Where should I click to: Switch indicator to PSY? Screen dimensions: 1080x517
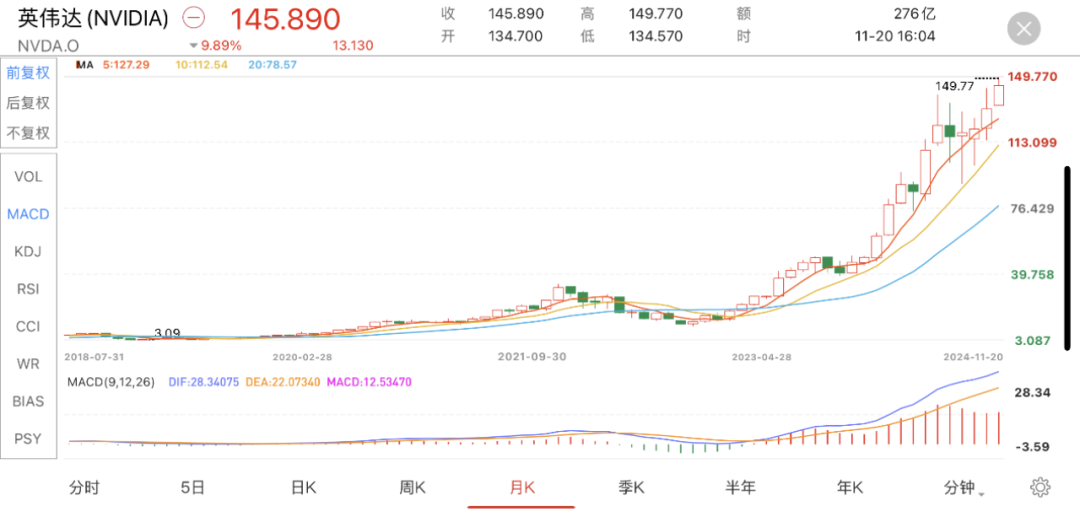[x=28, y=439]
